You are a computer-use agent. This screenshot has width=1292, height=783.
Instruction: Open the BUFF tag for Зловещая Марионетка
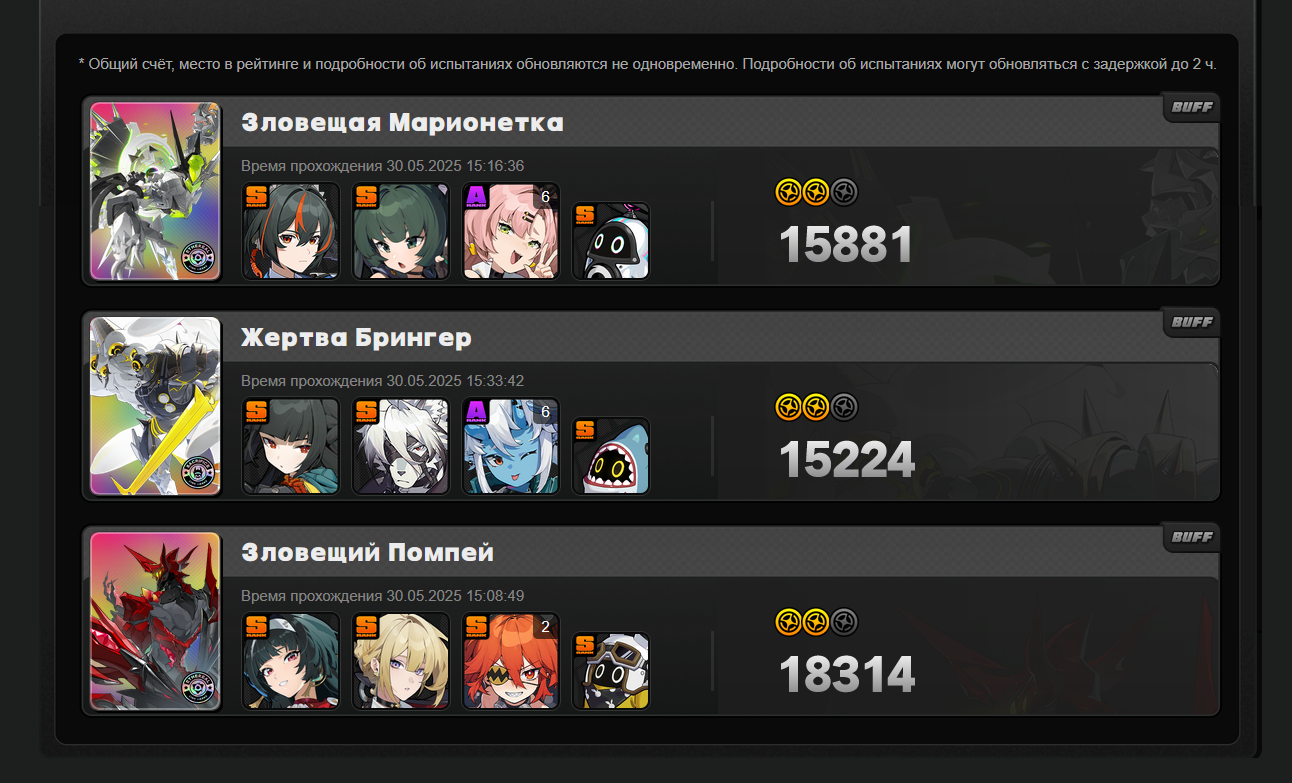point(1191,107)
